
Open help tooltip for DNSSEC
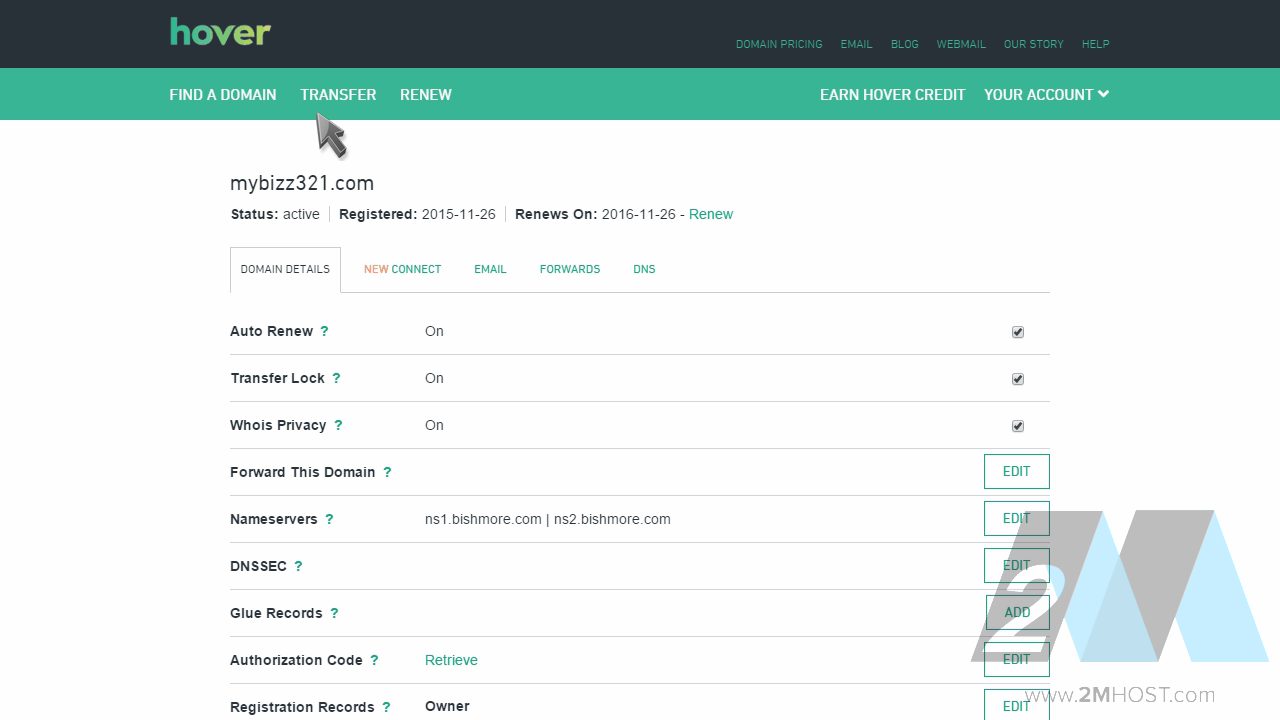click(x=298, y=566)
